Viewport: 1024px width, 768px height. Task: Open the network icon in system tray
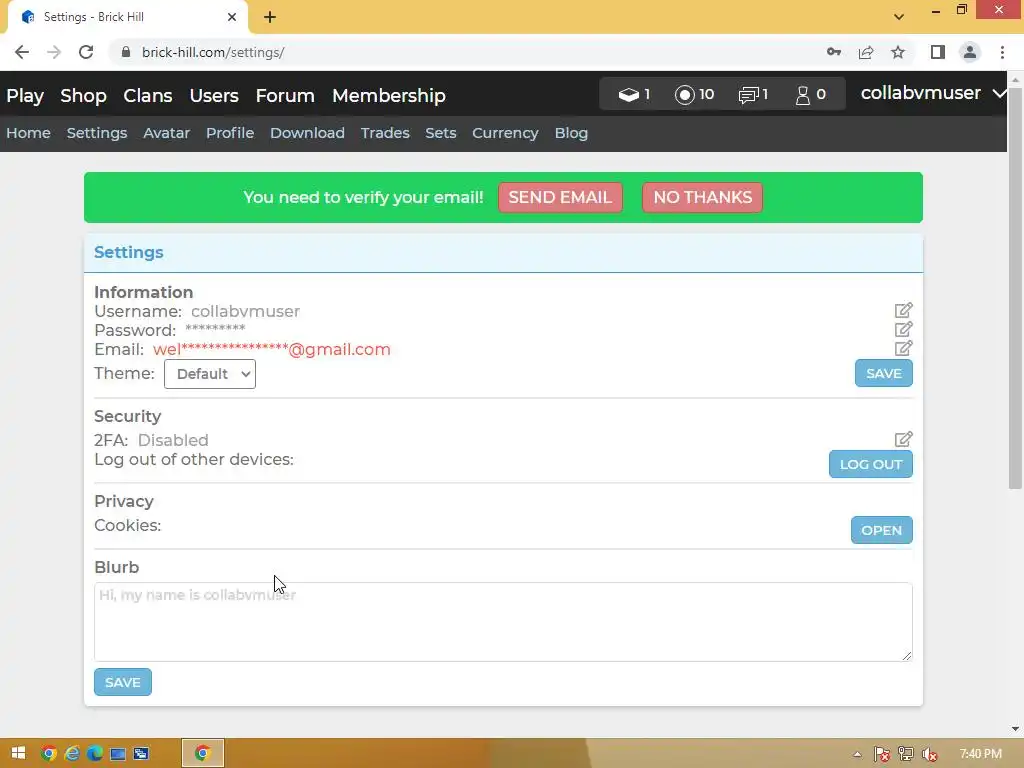click(x=906, y=754)
